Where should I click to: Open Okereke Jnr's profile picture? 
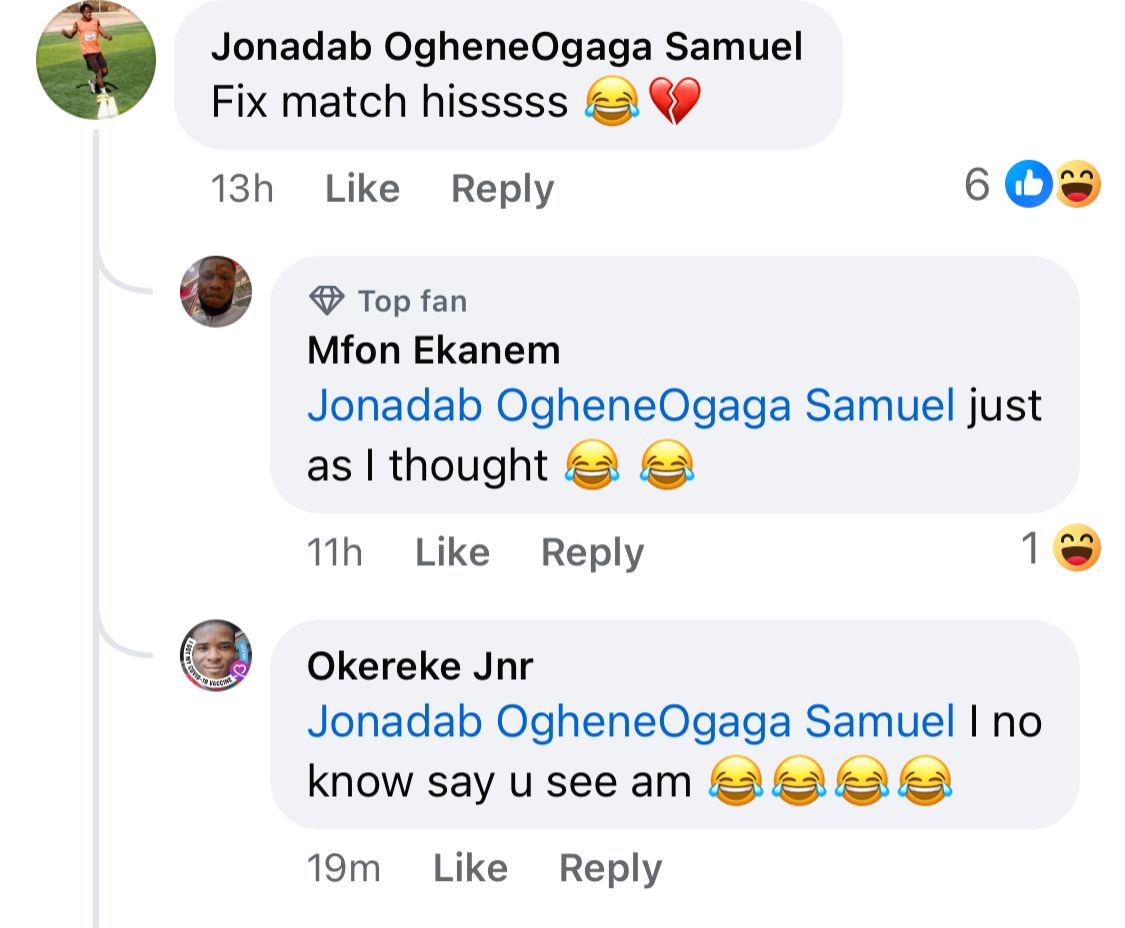pyautogui.click(x=216, y=655)
